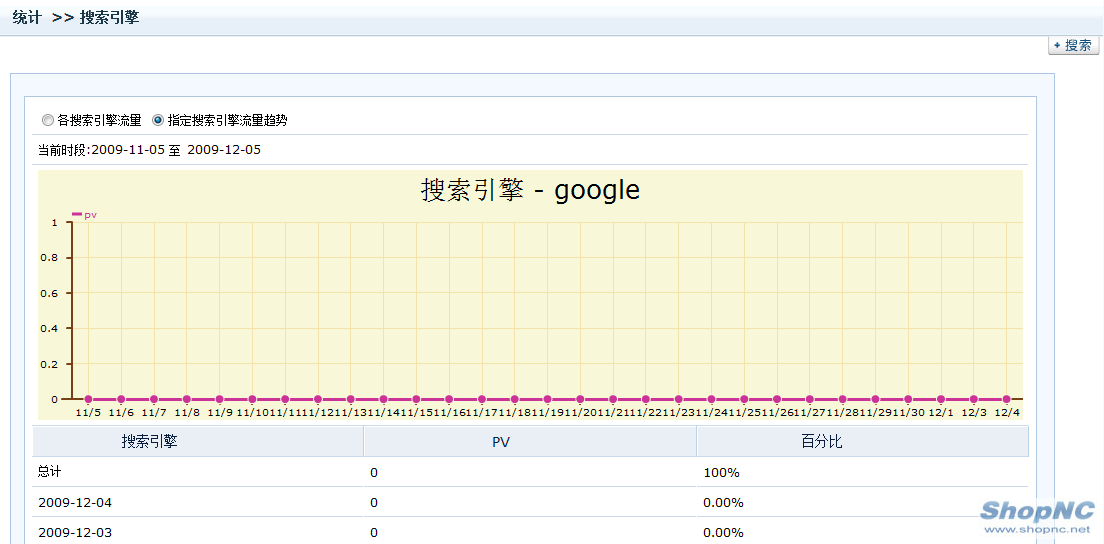Click the PV value in 总计 row
Viewport: 1104px width, 544px height.
[374, 473]
